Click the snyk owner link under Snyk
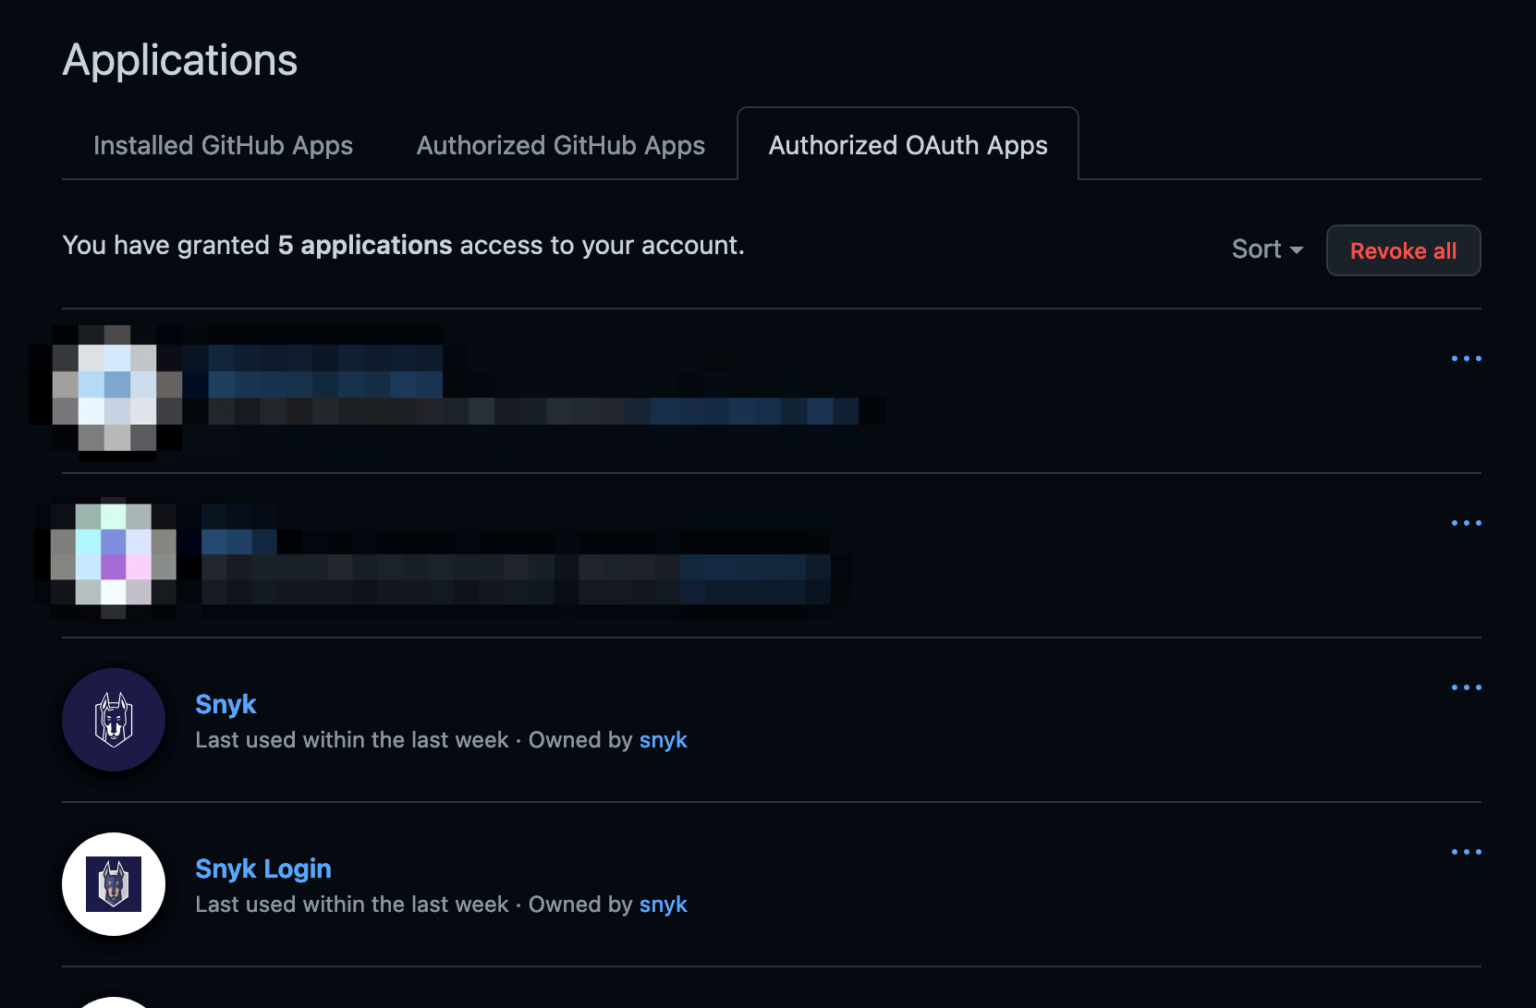The width and height of the screenshot is (1536, 1008). point(663,739)
